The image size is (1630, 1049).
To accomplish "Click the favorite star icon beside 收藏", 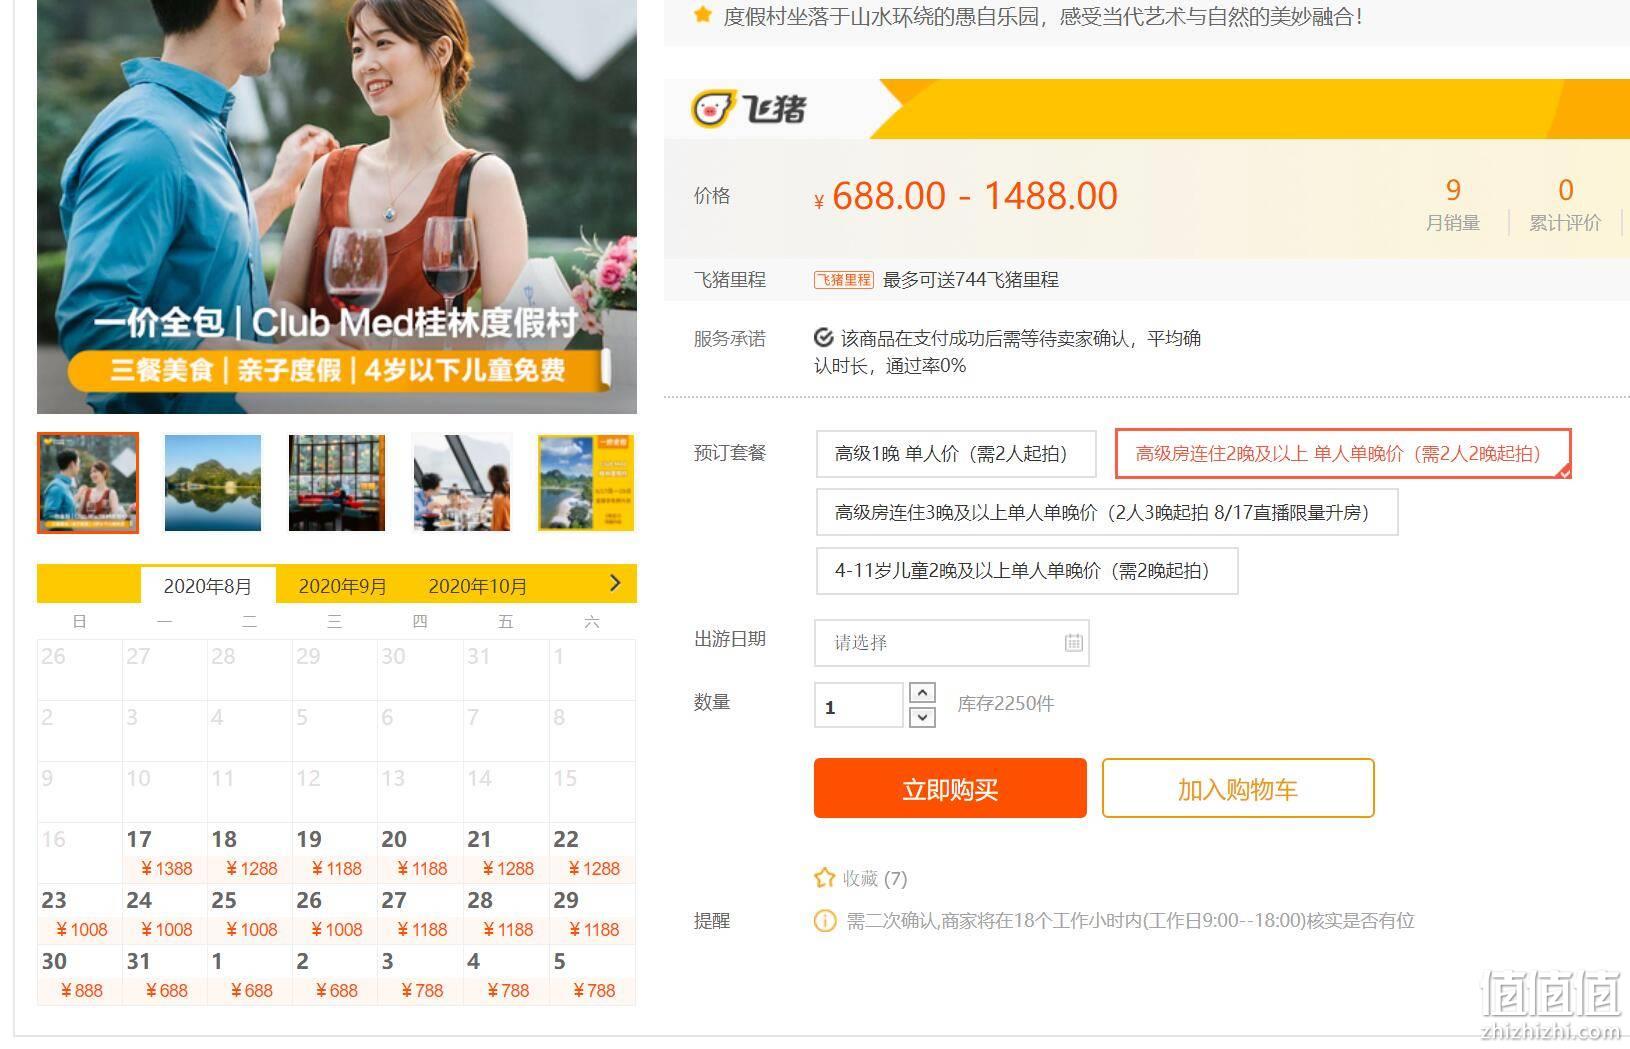I will coord(824,878).
